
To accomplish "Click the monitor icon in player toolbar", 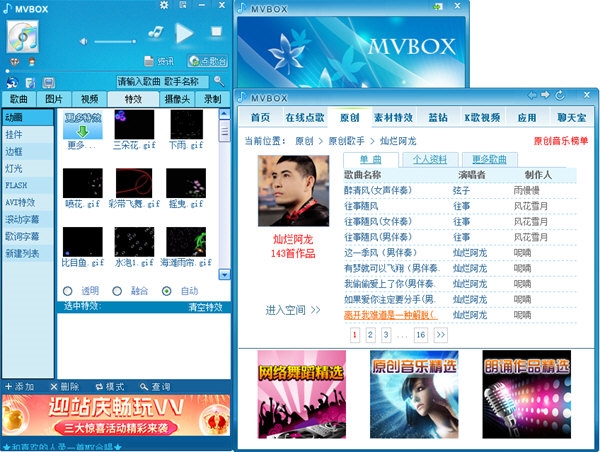I will [49, 82].
